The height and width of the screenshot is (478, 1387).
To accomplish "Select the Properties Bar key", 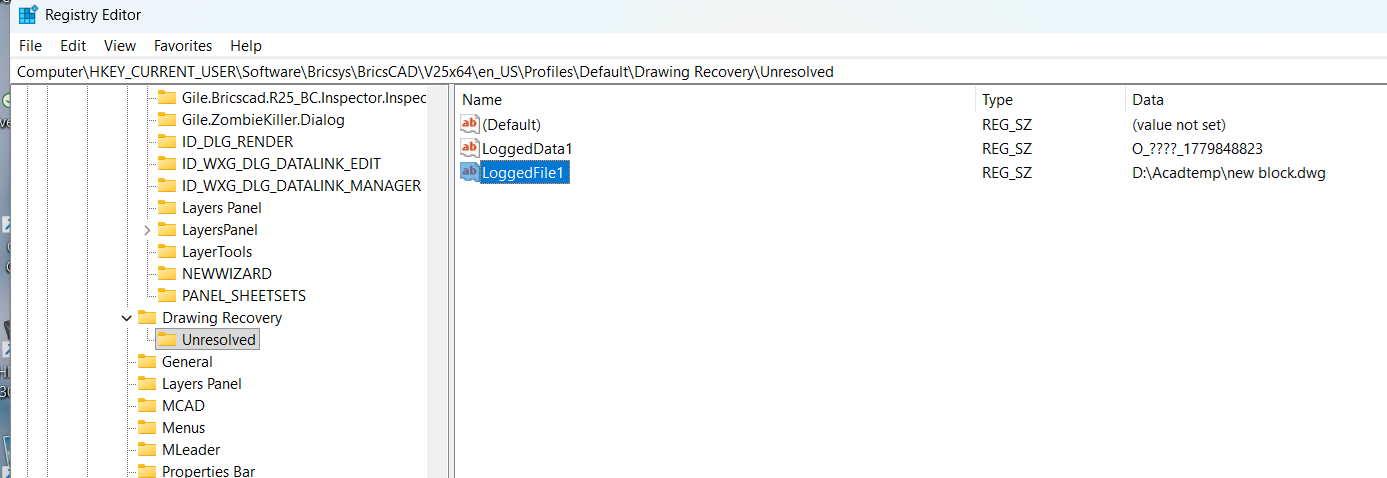I will (x=208, y=471).
